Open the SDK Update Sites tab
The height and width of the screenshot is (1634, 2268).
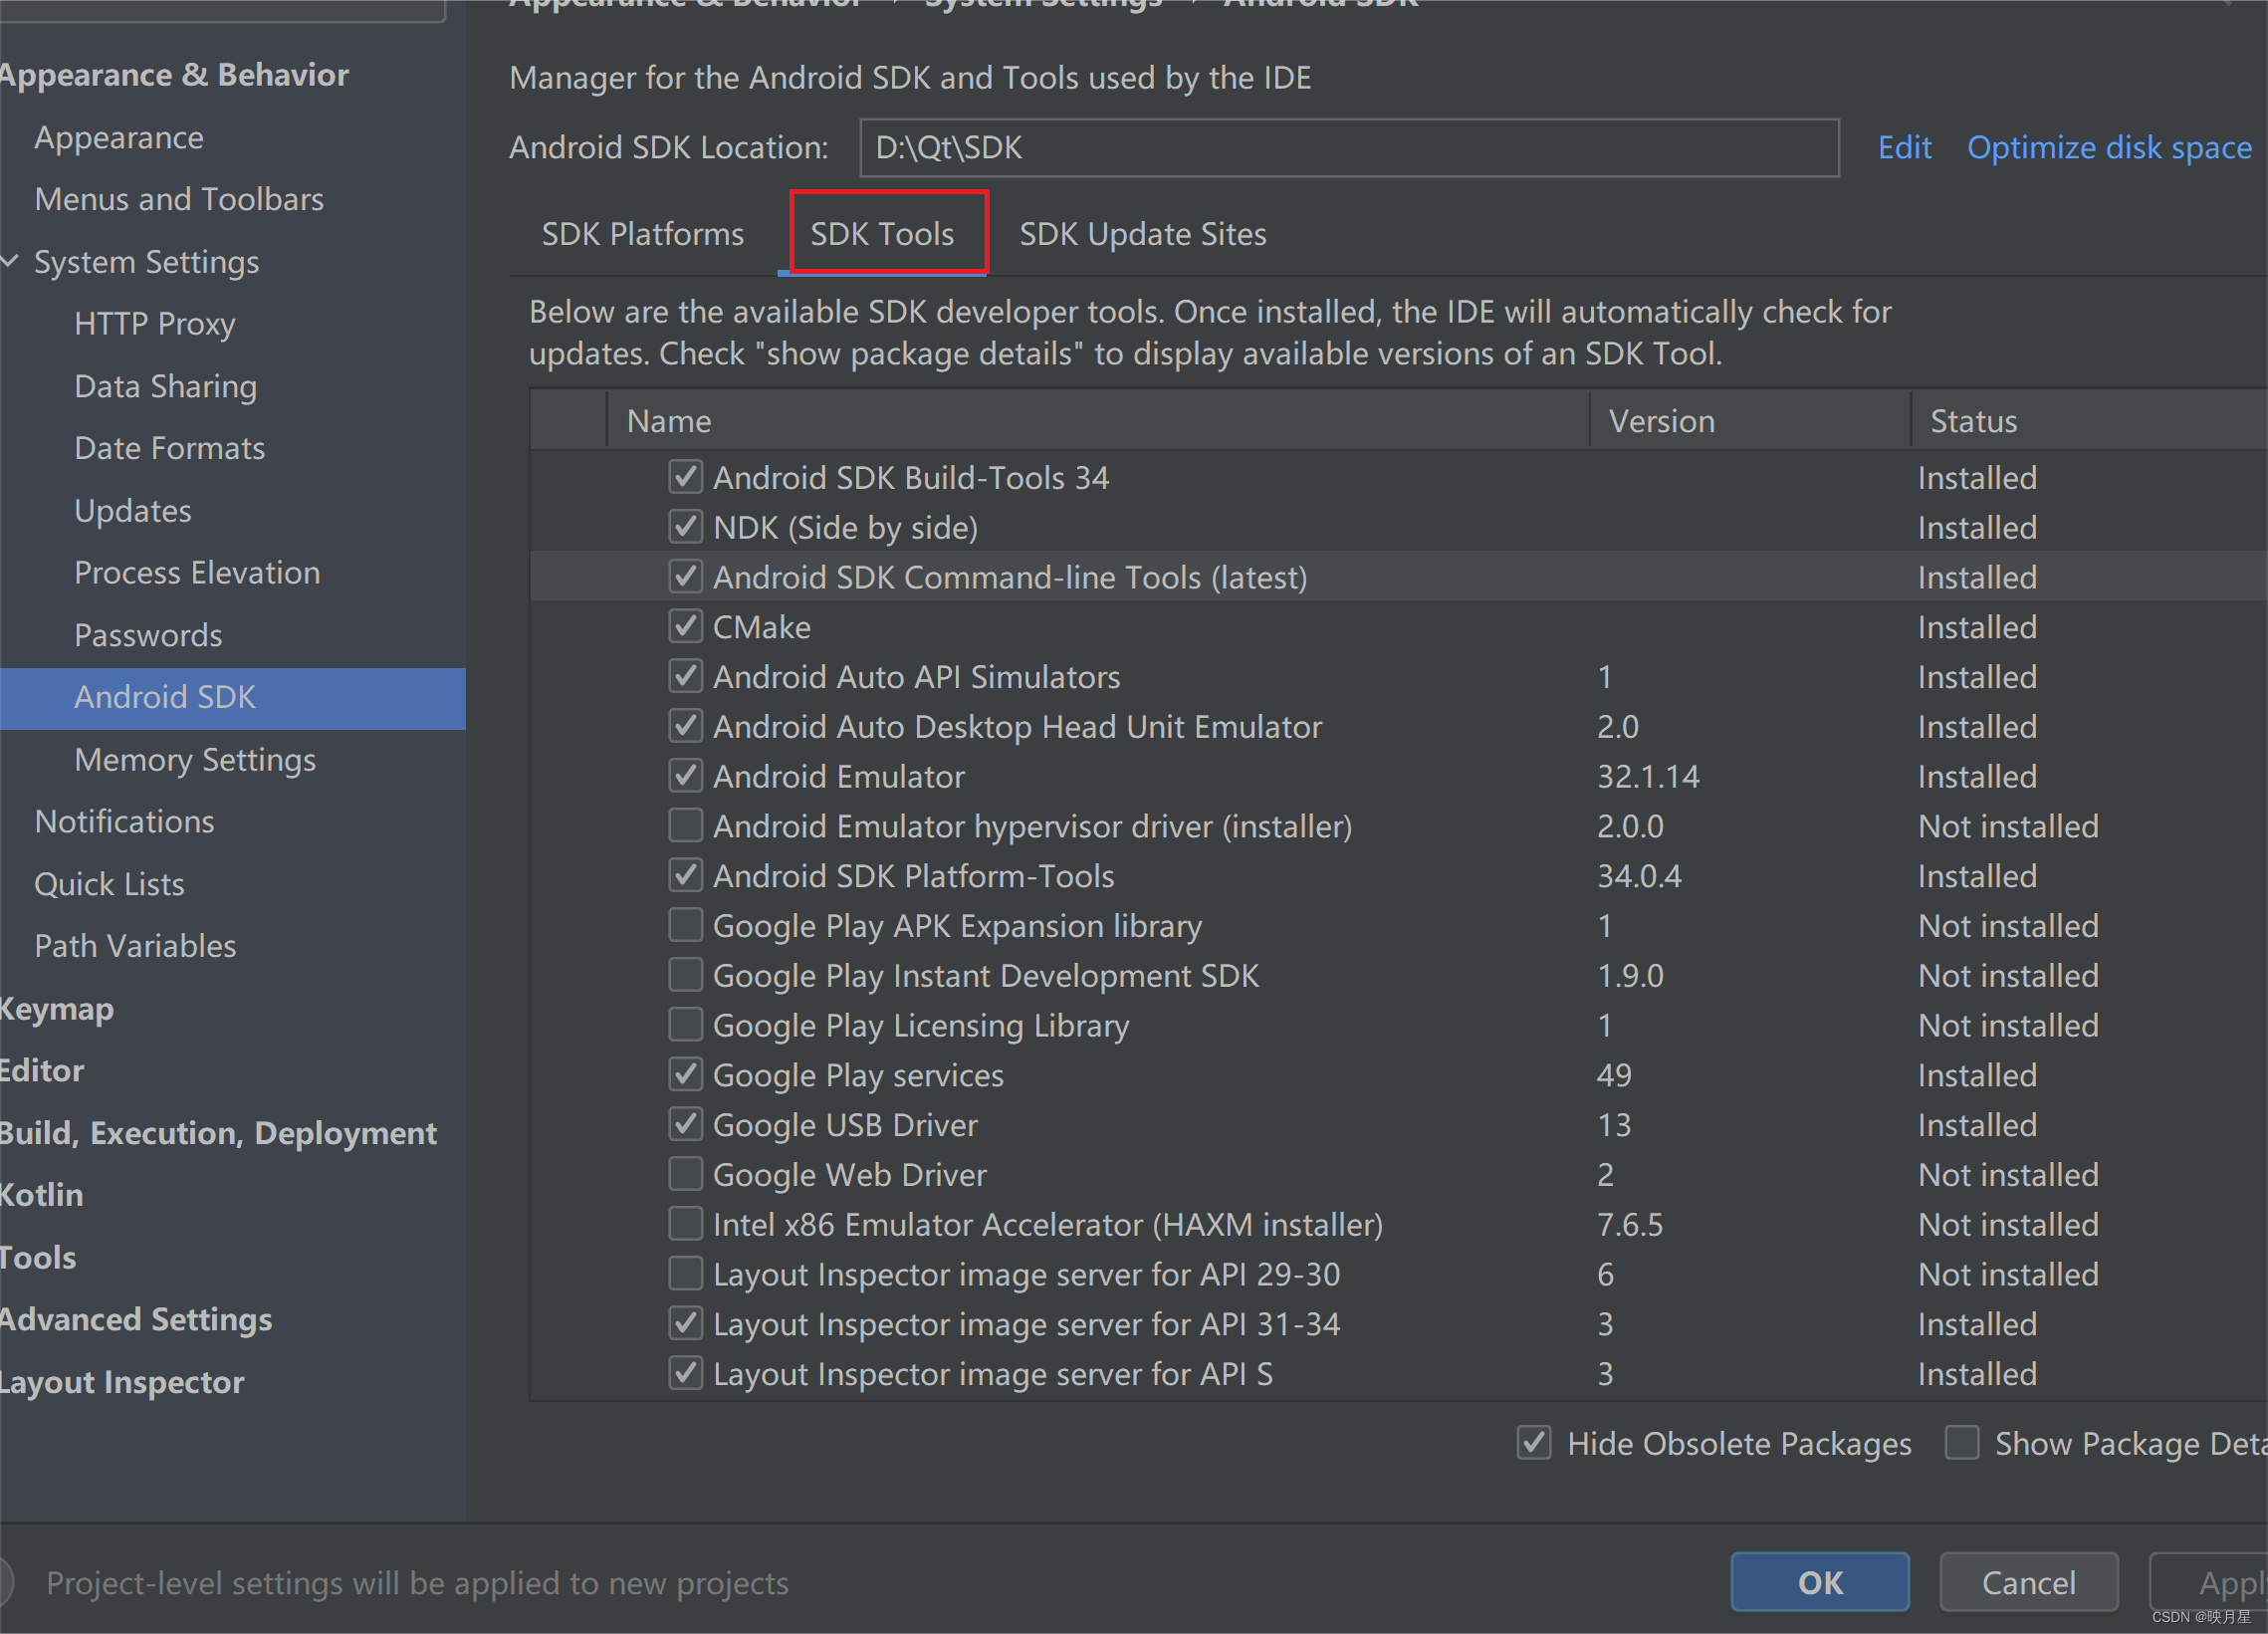point(1142,234)
